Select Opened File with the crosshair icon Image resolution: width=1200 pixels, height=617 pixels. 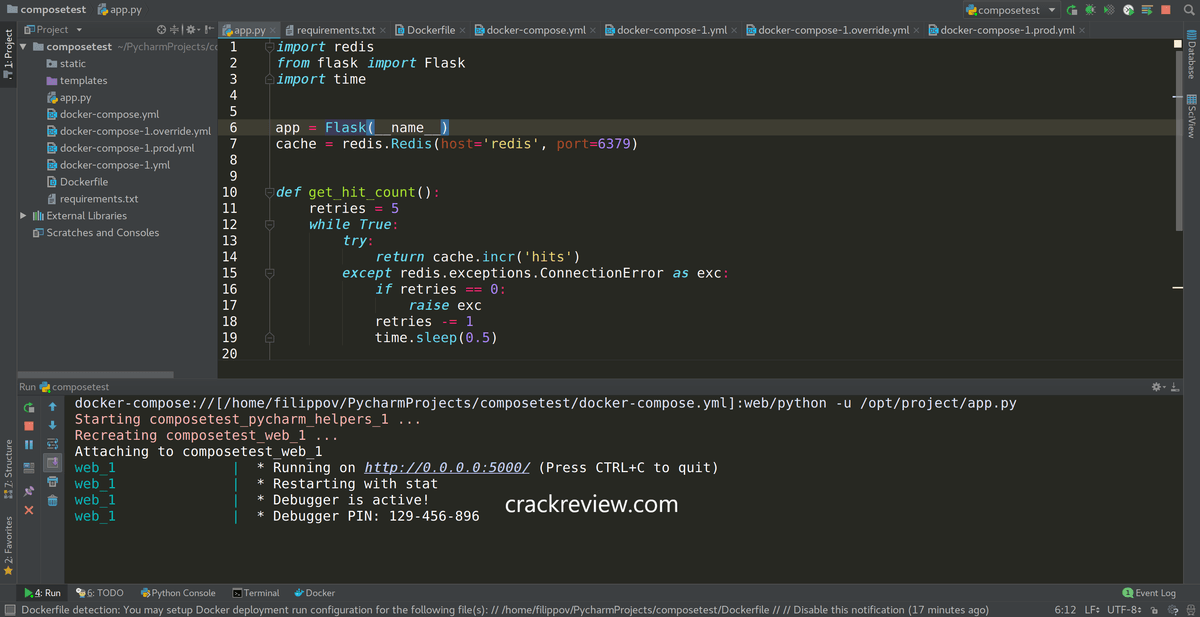tap(161, 30)
